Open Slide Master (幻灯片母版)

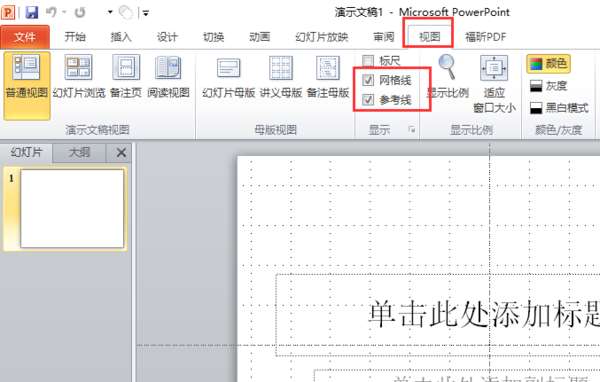pyautogui.click(x=228, y=77)
